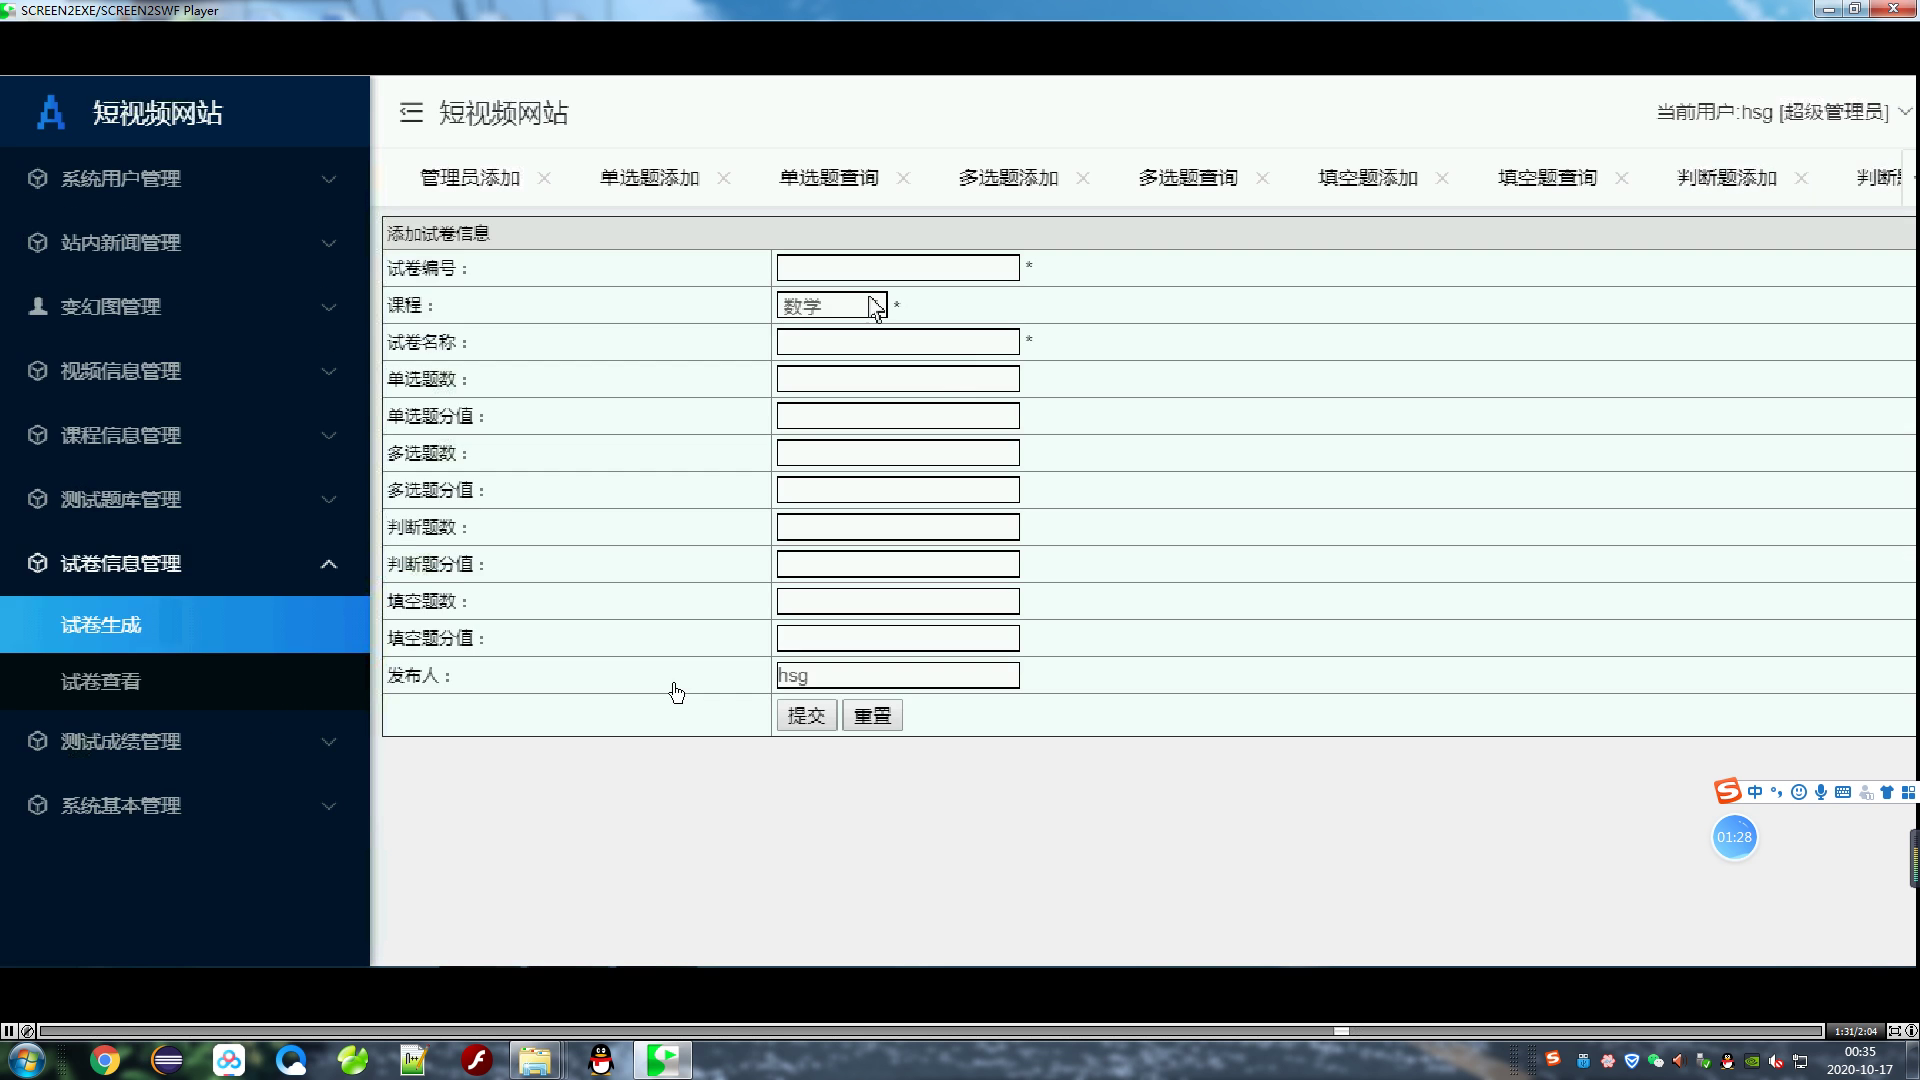Open Google Chrome from the taskbar
Viewport: 1920px width, 1080px height.
[x=105, y=1060]
